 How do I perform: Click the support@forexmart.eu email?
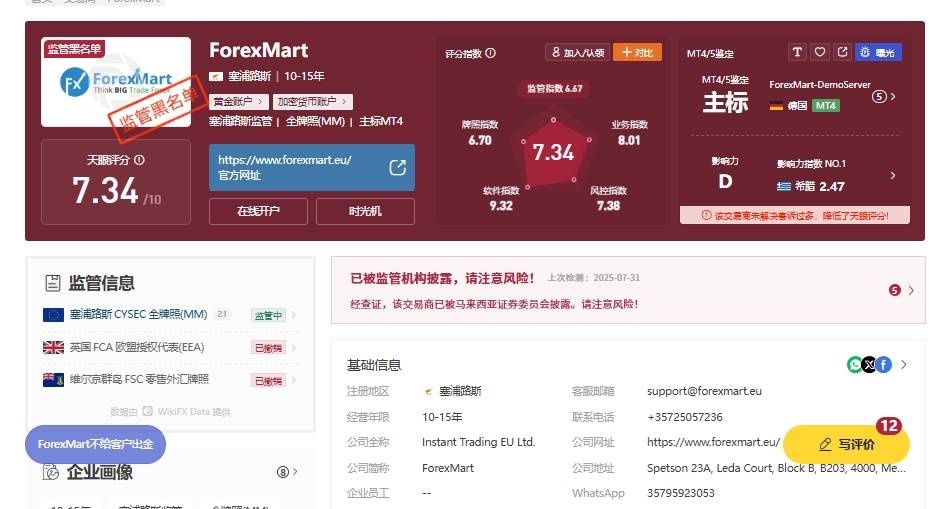tap(704, 391)
